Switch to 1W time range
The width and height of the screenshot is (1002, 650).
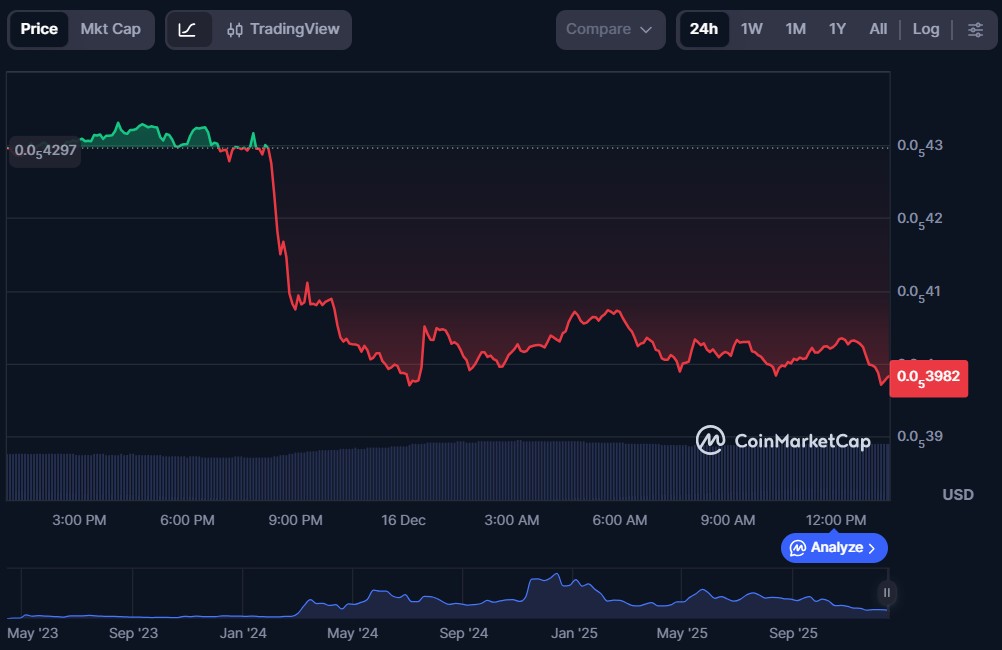point(751,29)
